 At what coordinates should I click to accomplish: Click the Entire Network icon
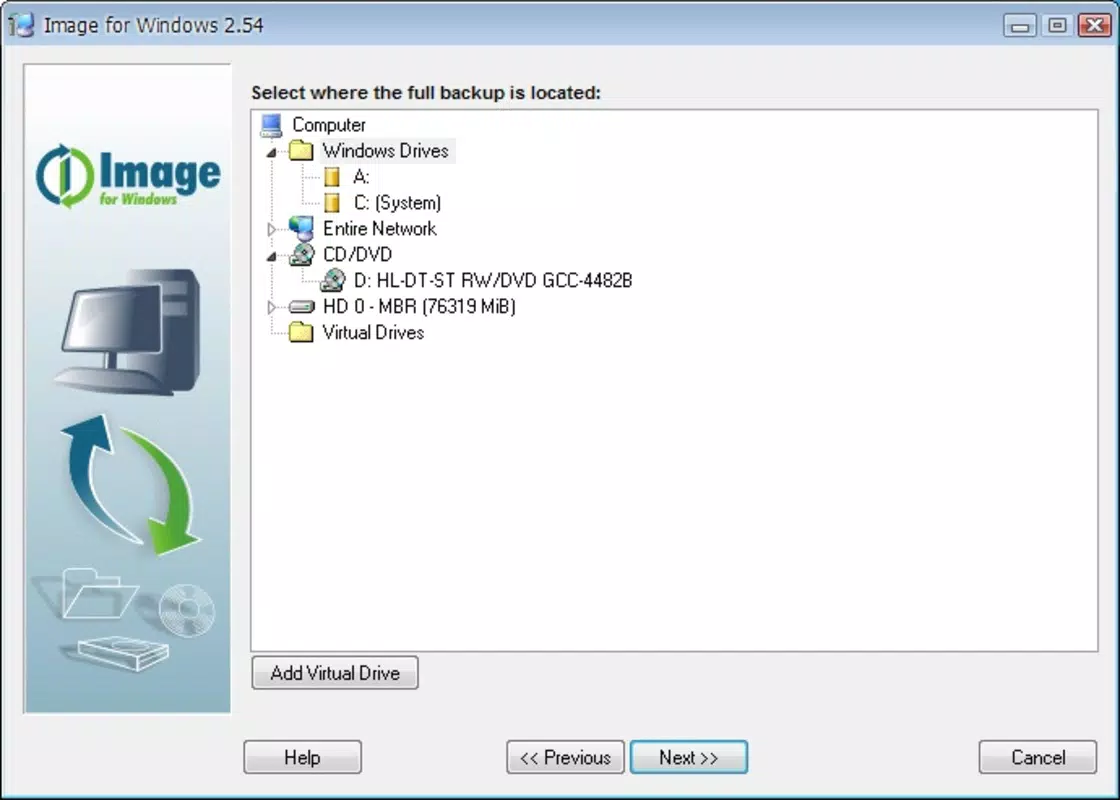(301, 229)
